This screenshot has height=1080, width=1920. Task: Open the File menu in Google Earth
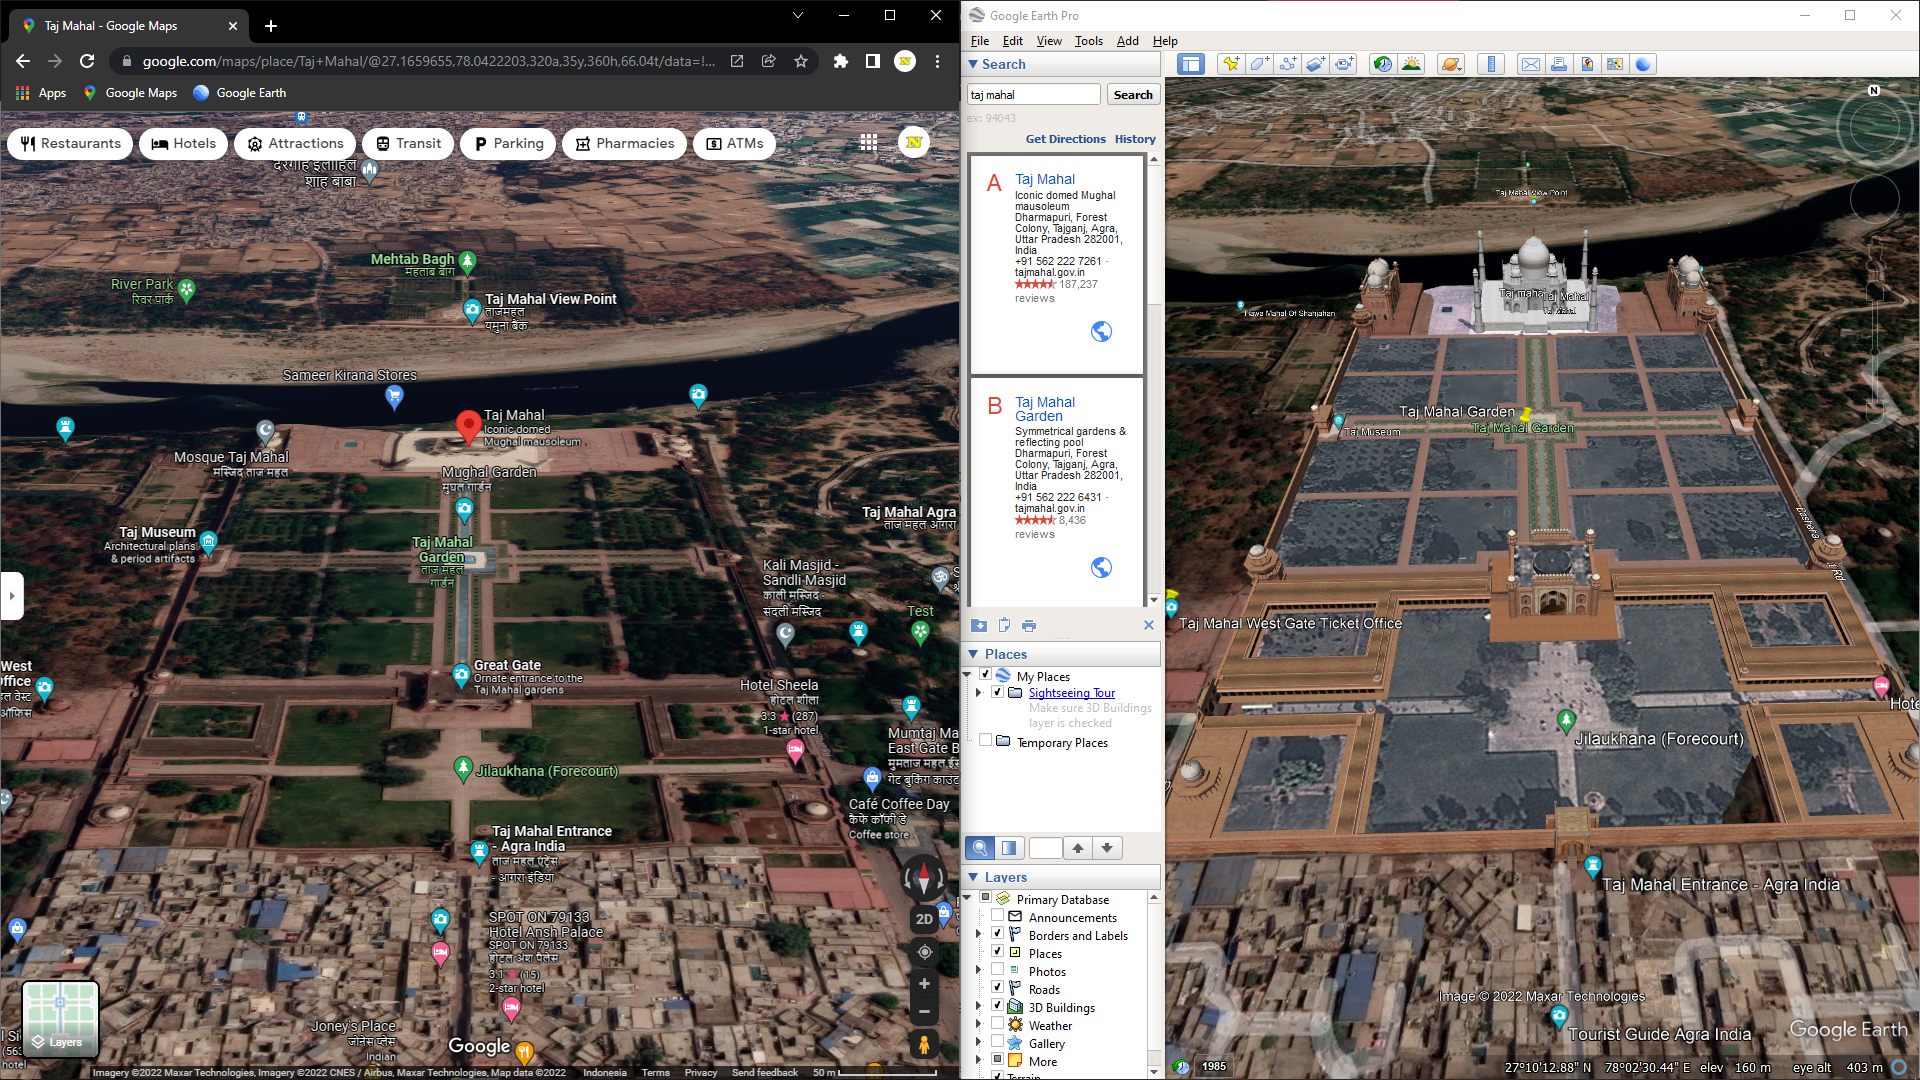pos(980,41)
